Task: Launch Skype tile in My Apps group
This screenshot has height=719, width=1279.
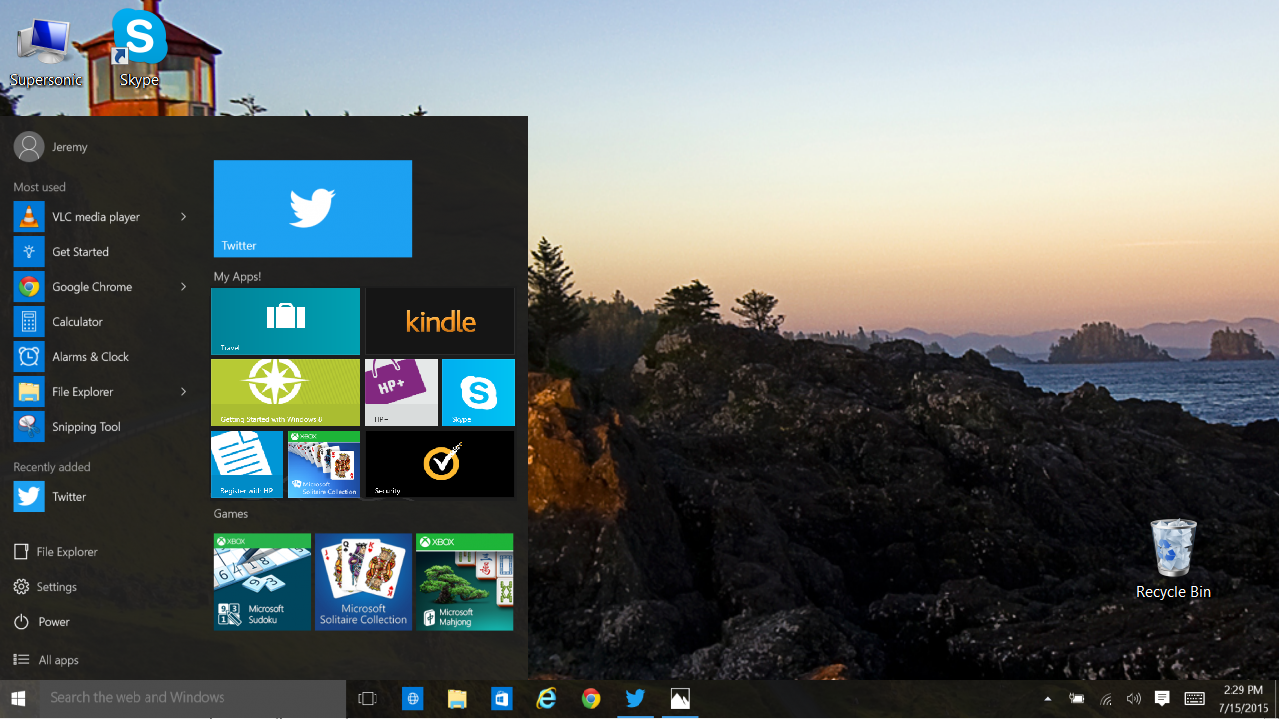Action: pos(478,393)
